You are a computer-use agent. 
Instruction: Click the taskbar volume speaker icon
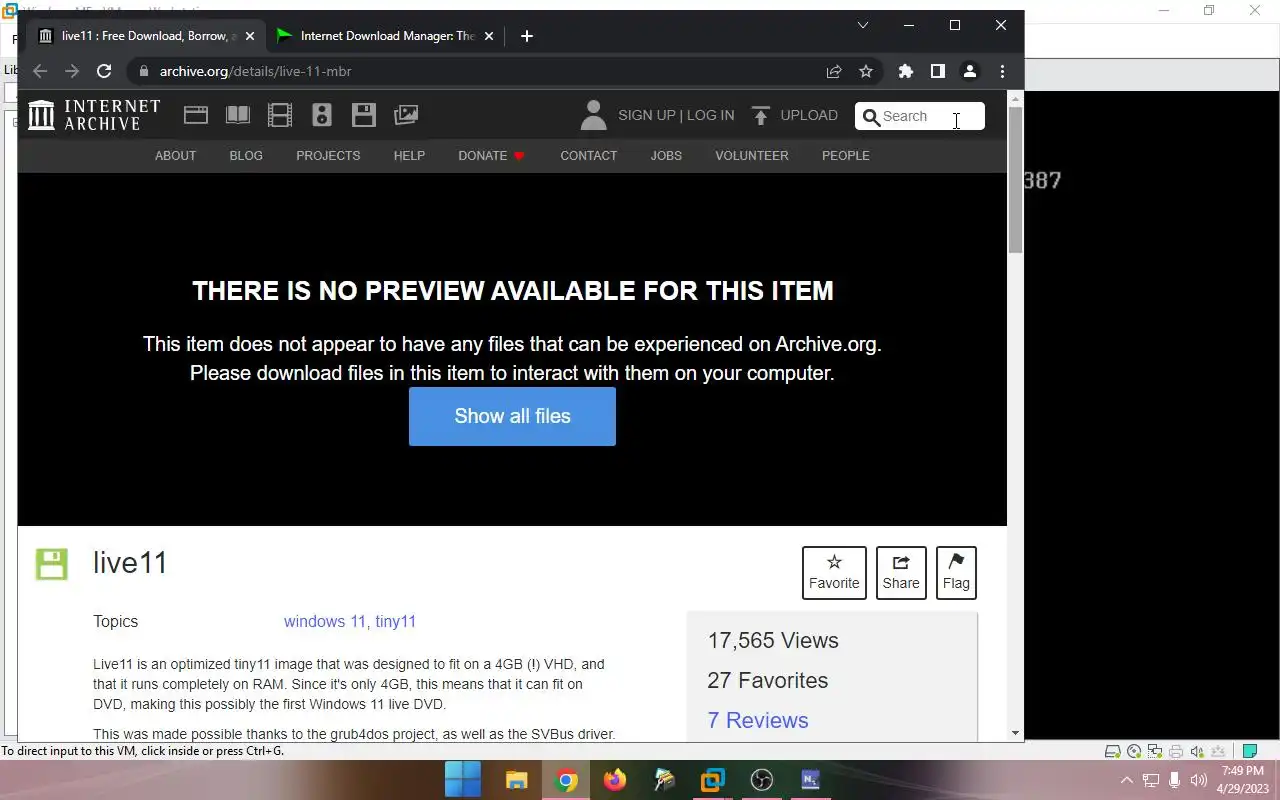coord(1199,780)
